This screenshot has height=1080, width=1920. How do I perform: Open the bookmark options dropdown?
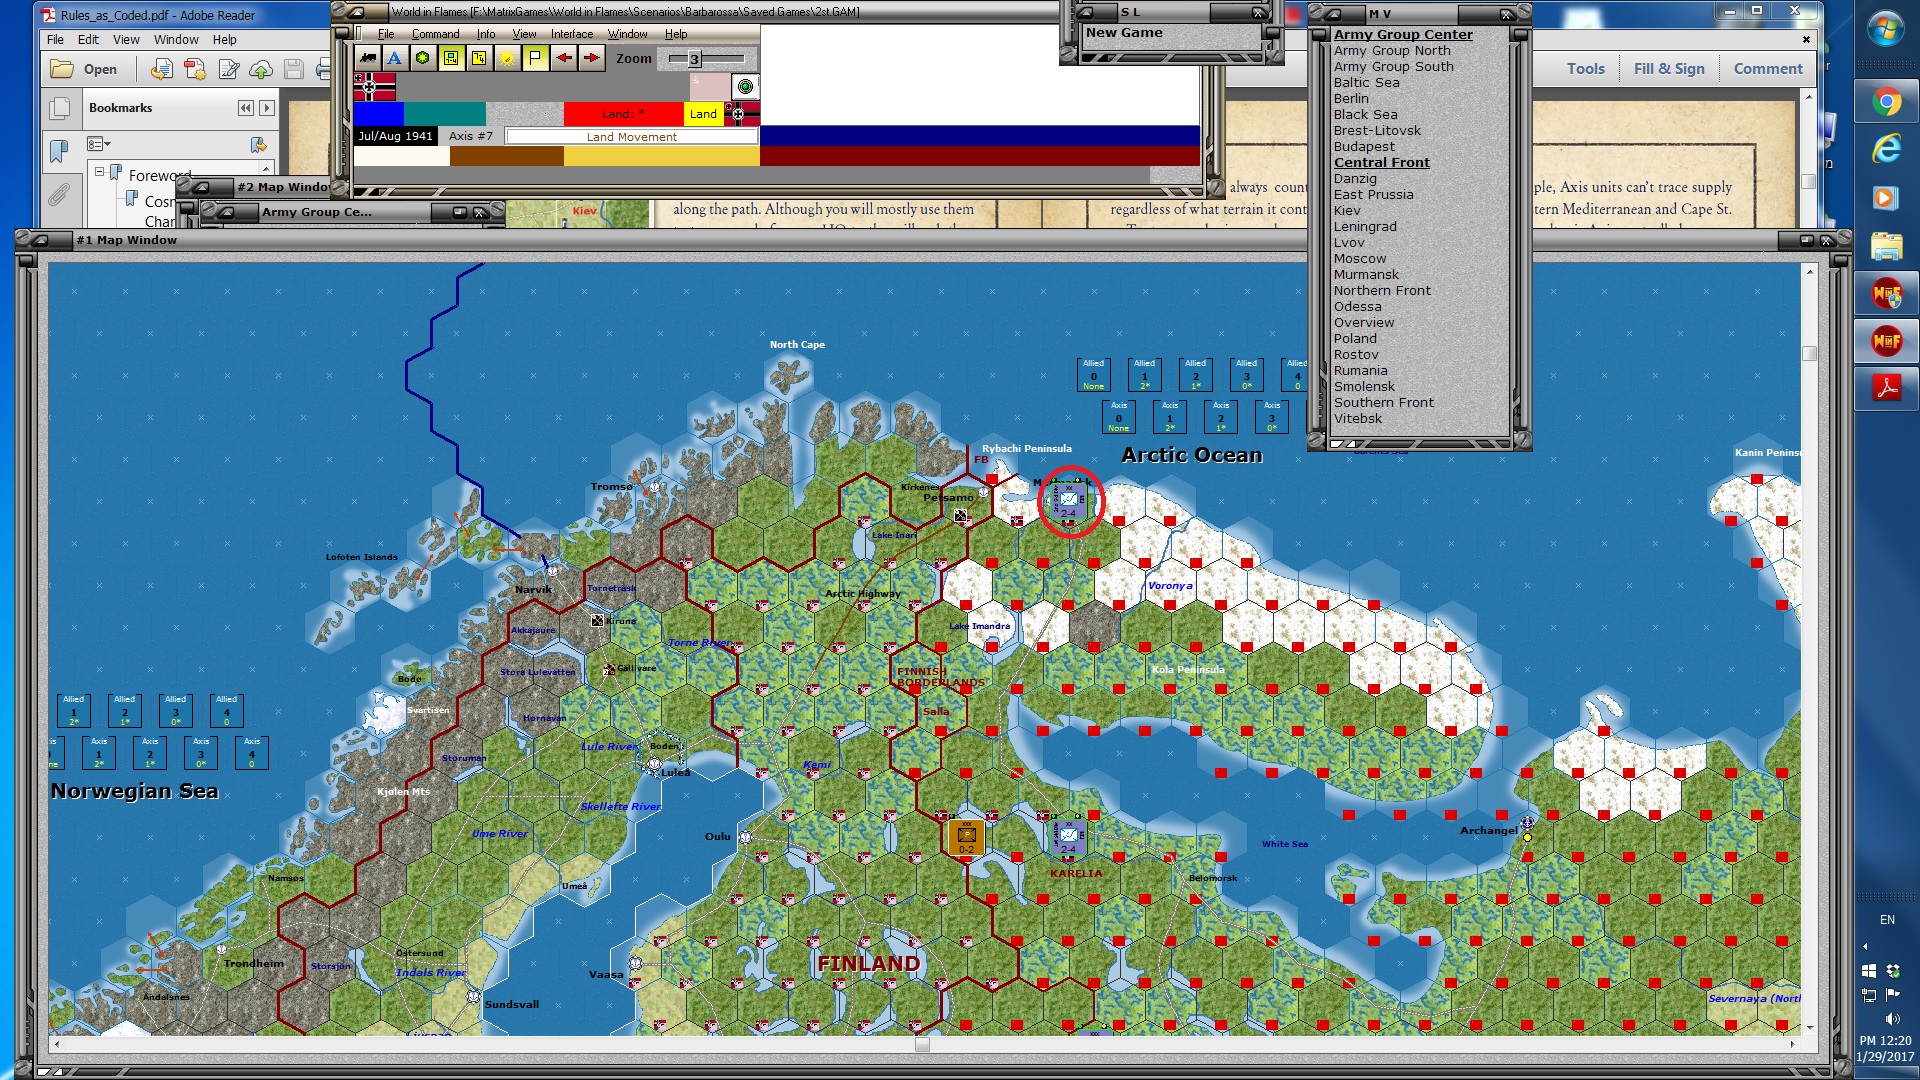tap(99, 144)
